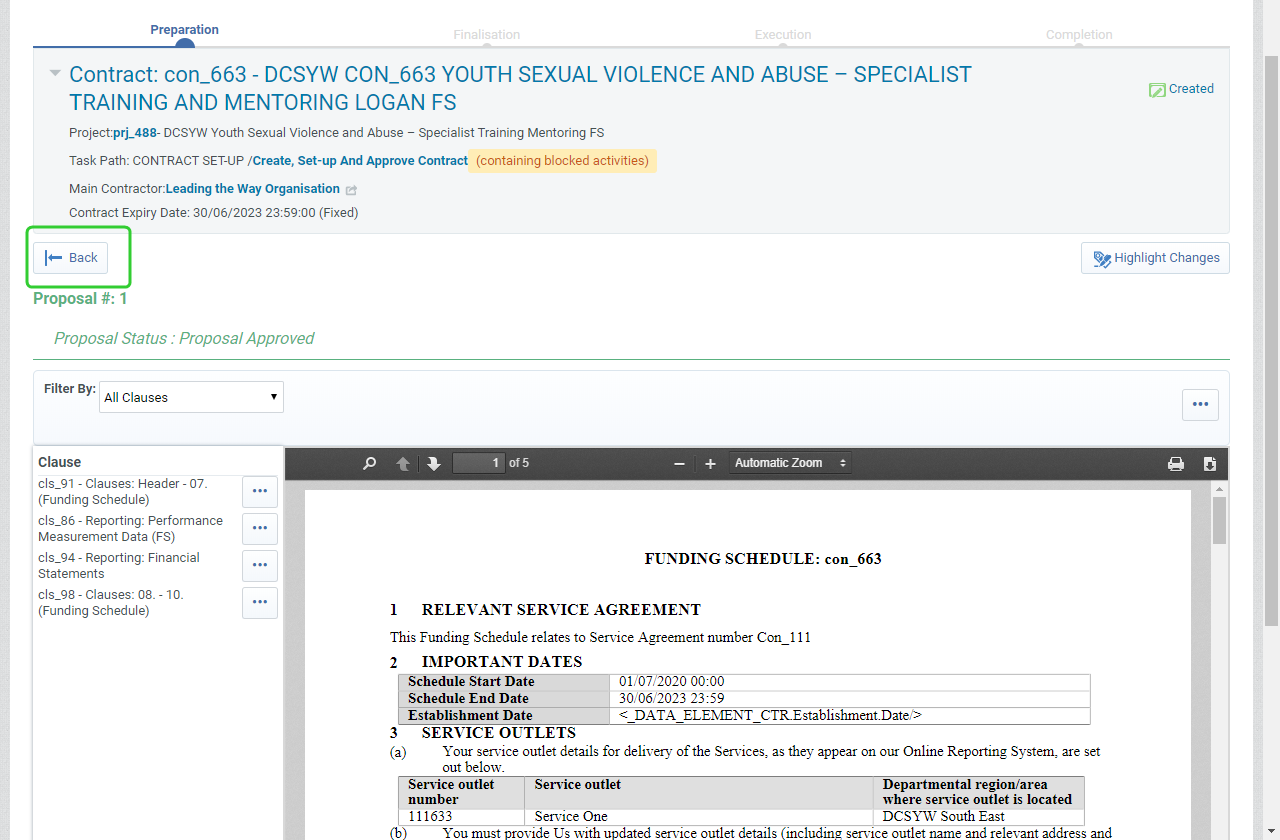Click Highlight Changes button
The image size is (1280, 840).
[1155, 258]
